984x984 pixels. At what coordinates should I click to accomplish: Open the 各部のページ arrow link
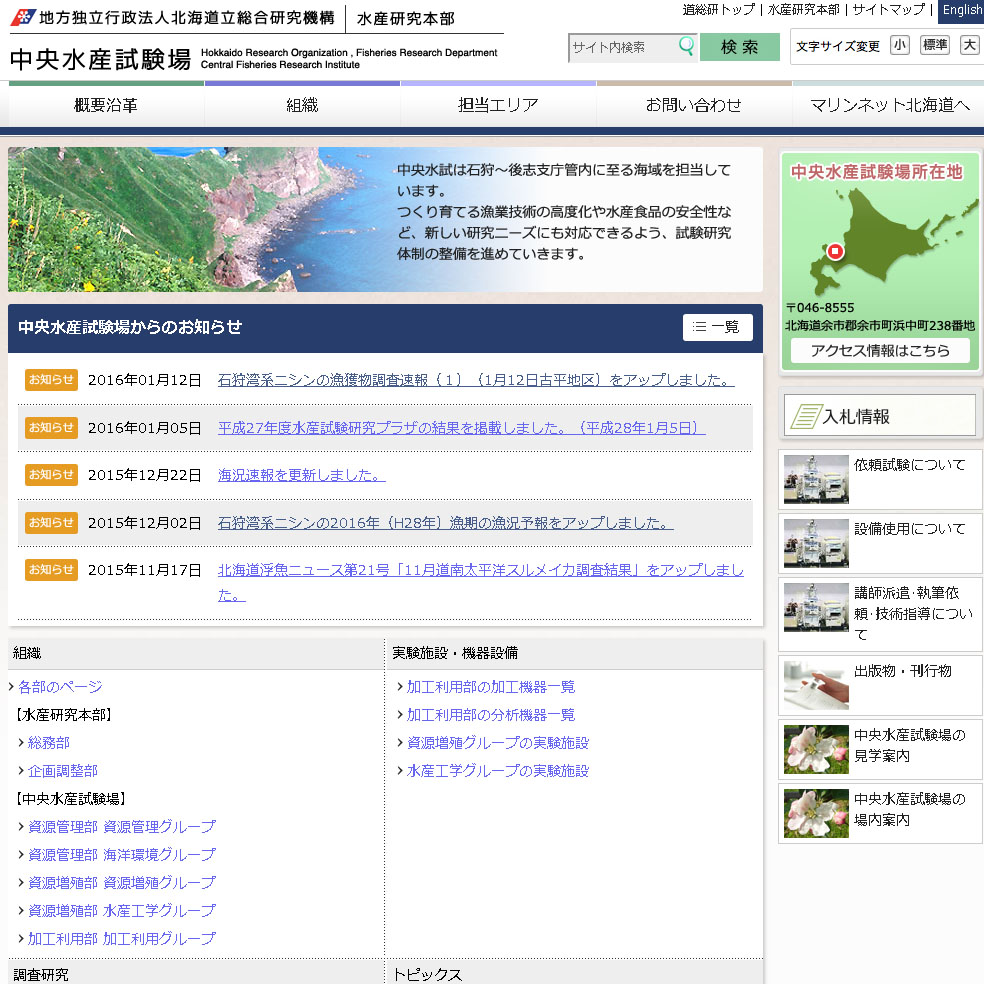tap(60, 687)
